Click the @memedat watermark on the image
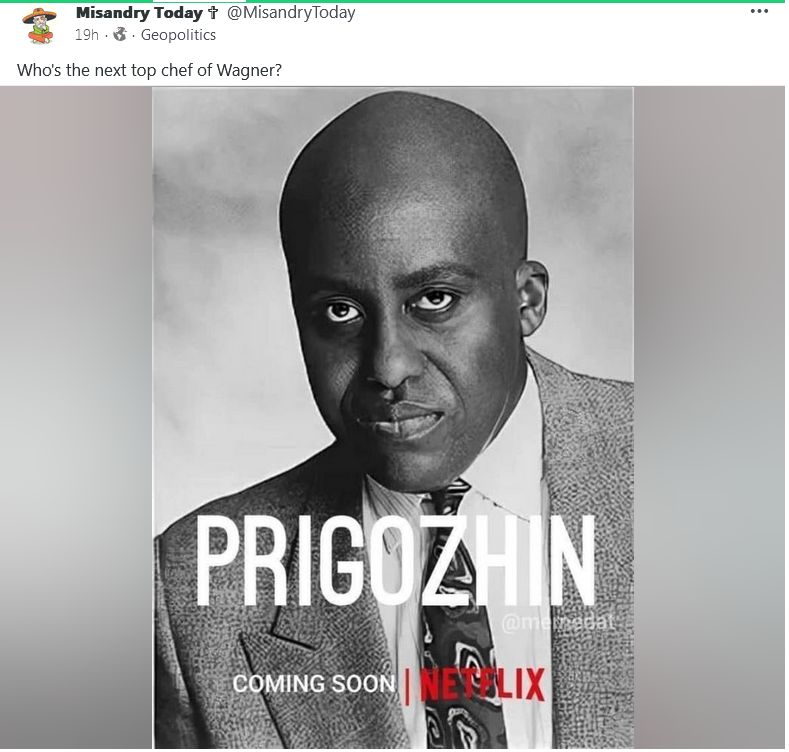Screen dimensions: 789x752 [x=558, y=623]
